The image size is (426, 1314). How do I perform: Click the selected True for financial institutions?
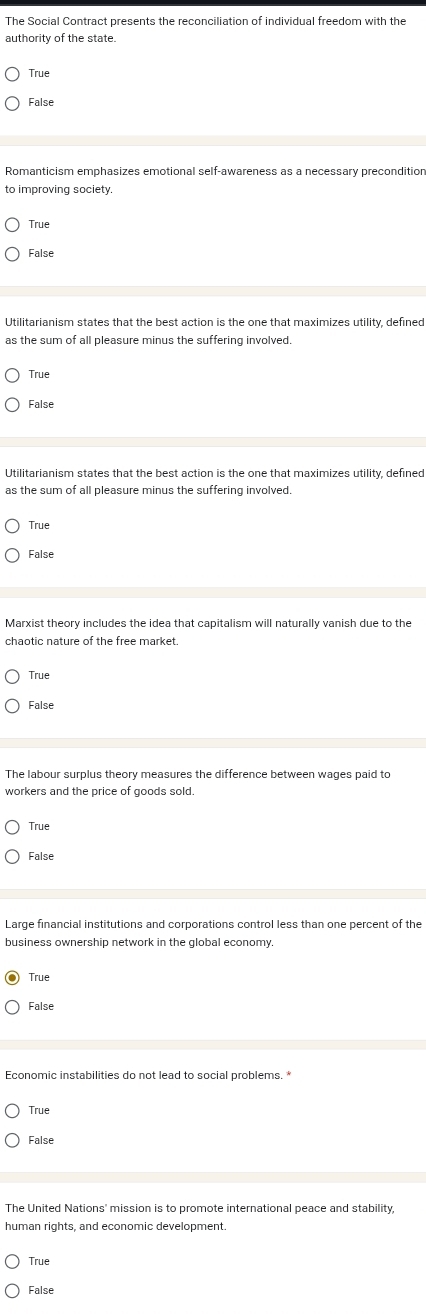pos(13,978)
